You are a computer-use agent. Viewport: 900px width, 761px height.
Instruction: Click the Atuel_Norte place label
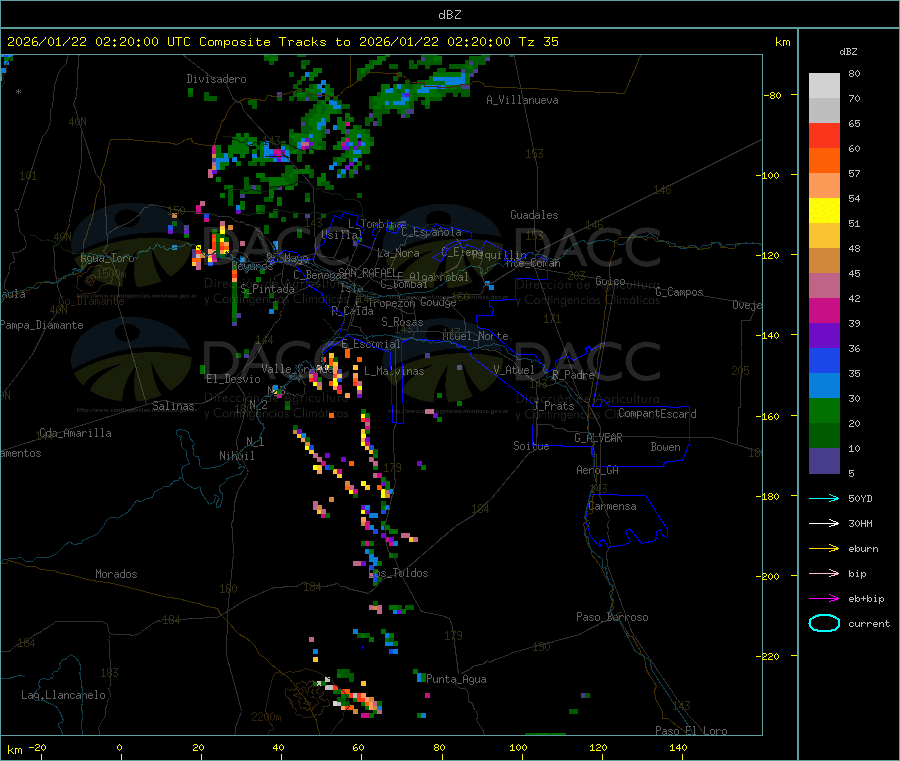(x=475, y=336)
